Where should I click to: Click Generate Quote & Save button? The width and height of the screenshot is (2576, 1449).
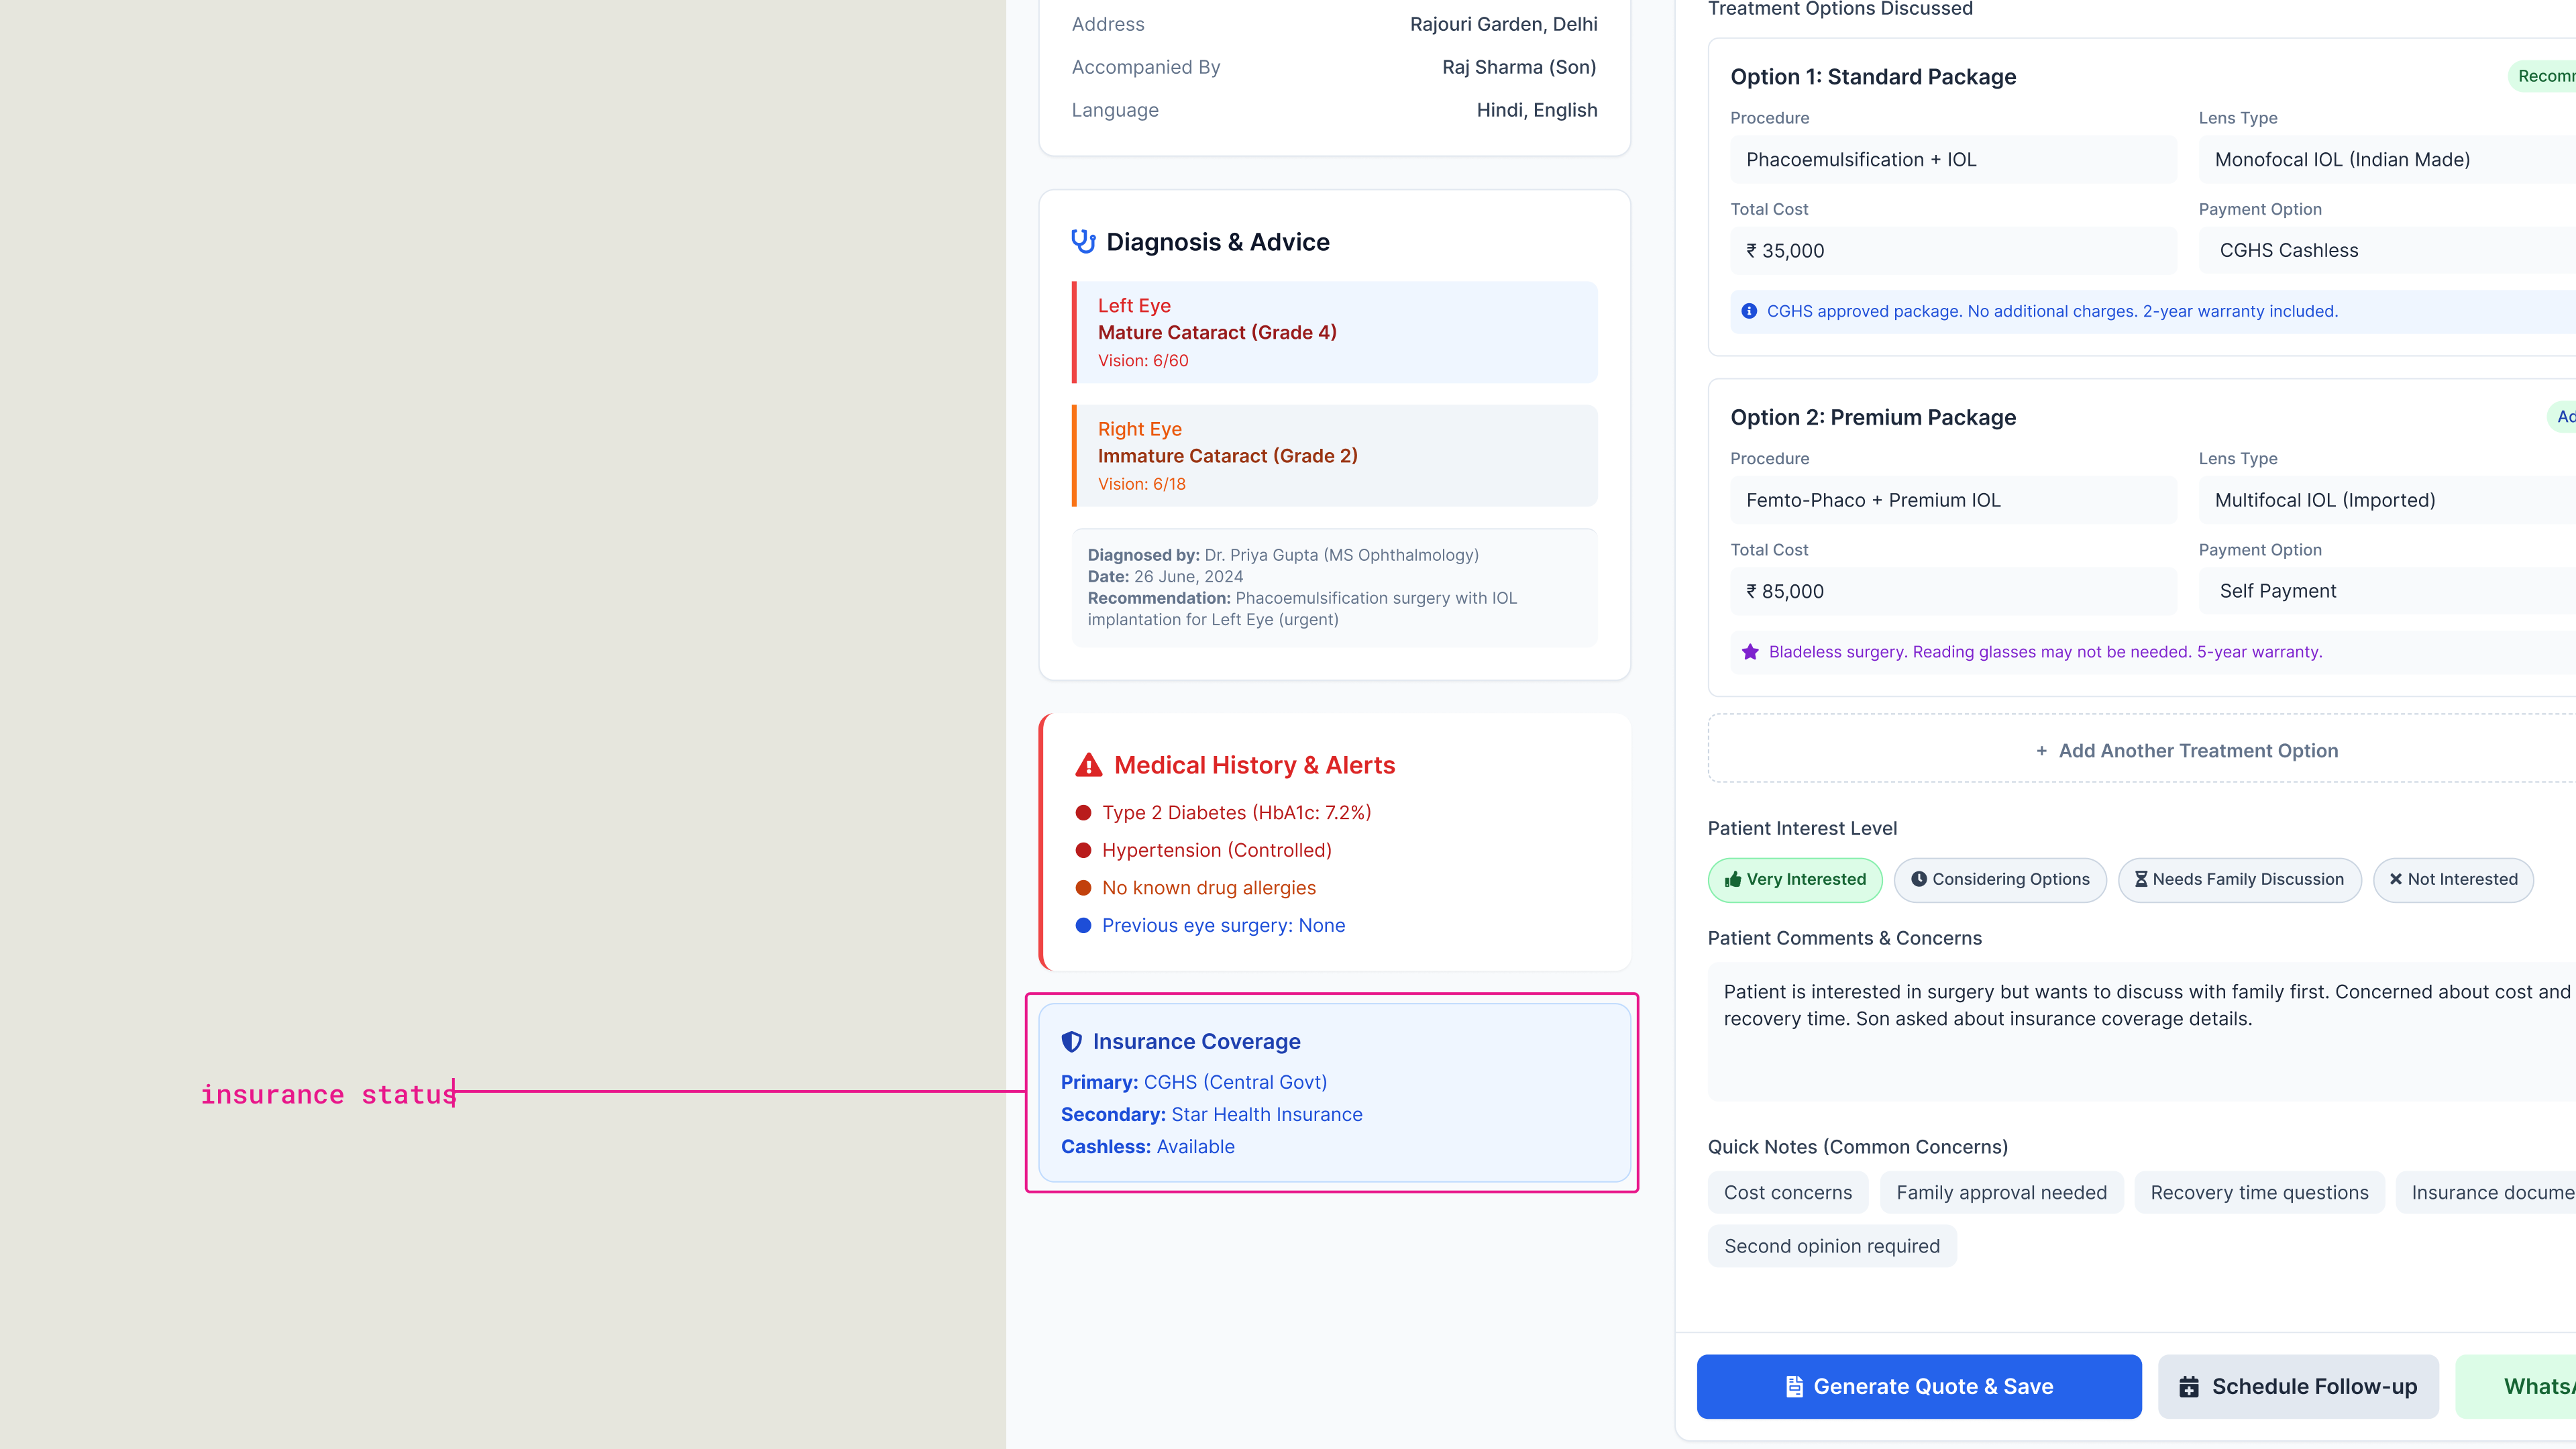[x=1919, y=1387]
